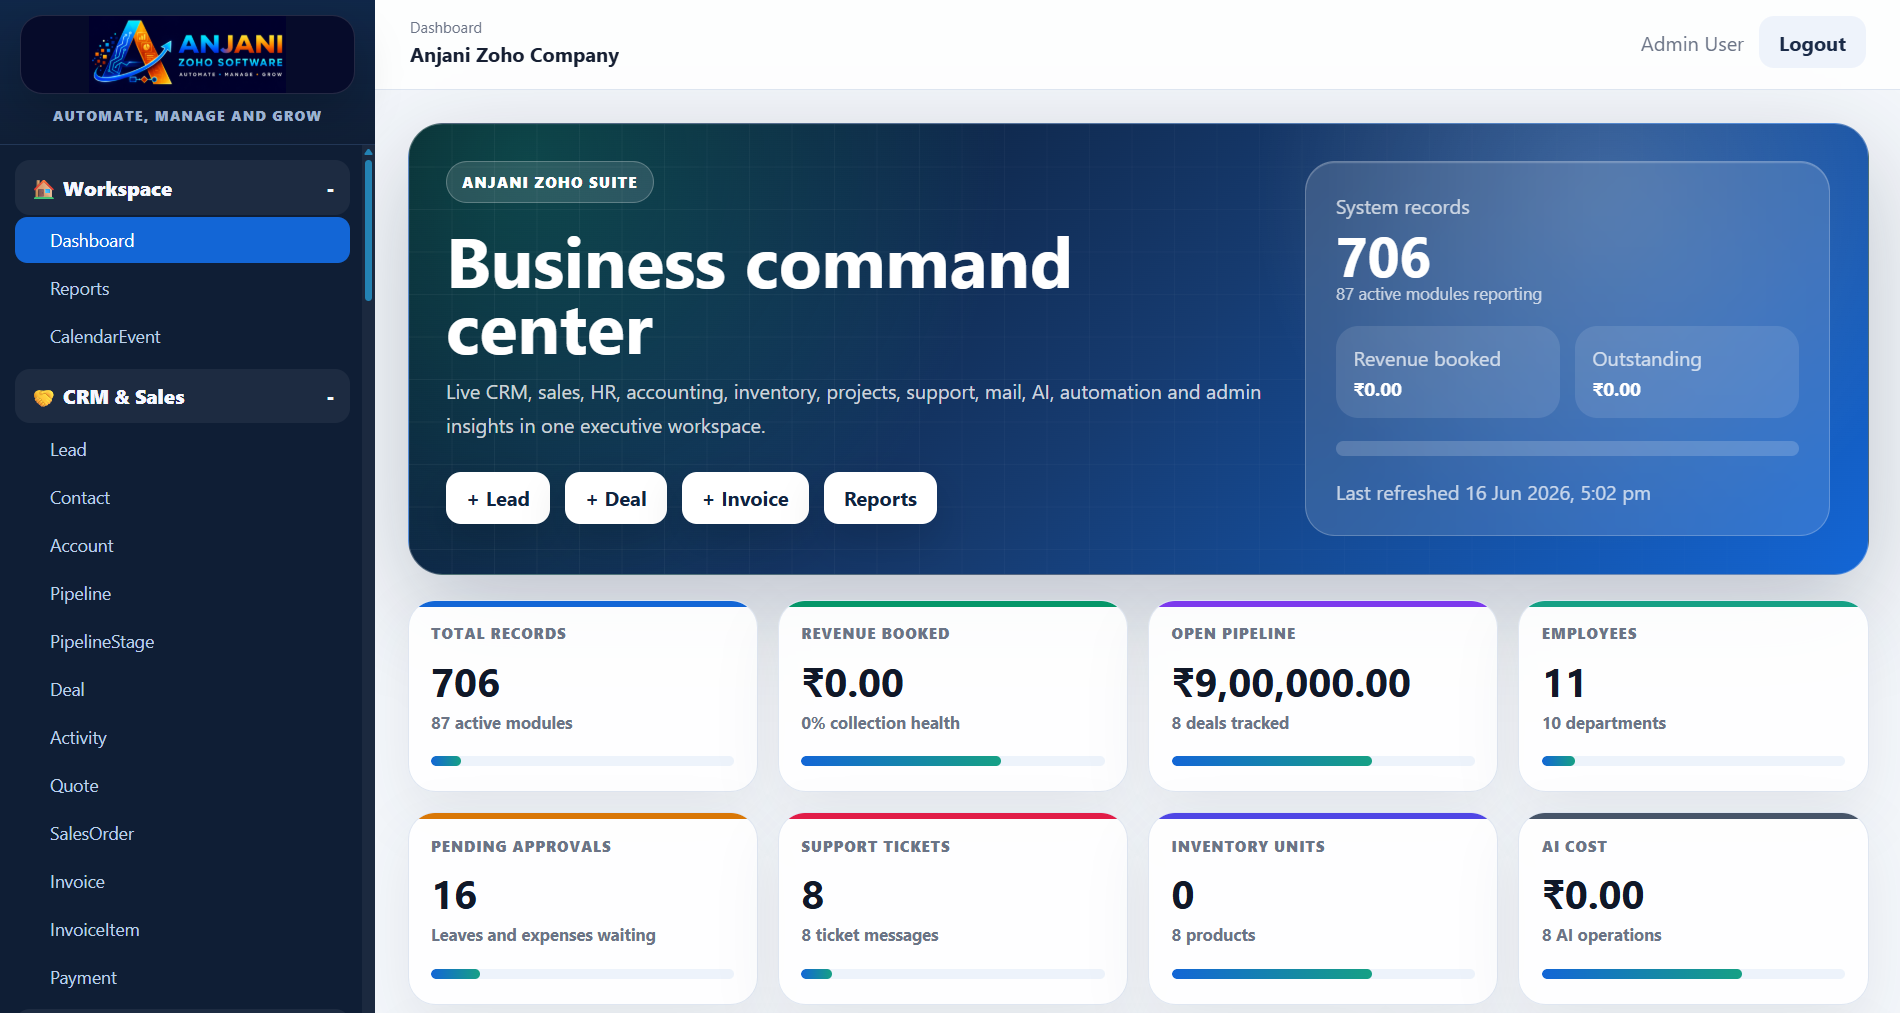The width and height of the screenshot is (1900, 1013).
Task: Open Quote in the sidebar
Action: pos(182,786)
